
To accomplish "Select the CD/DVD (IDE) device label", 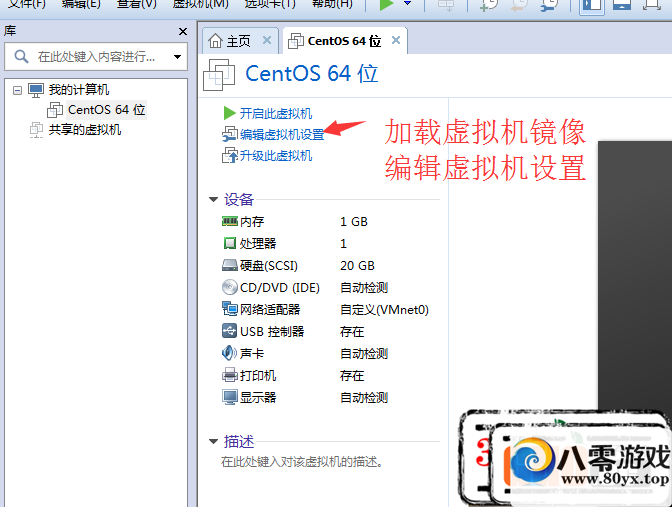I will pyautogui.click(x=279, y=288).
